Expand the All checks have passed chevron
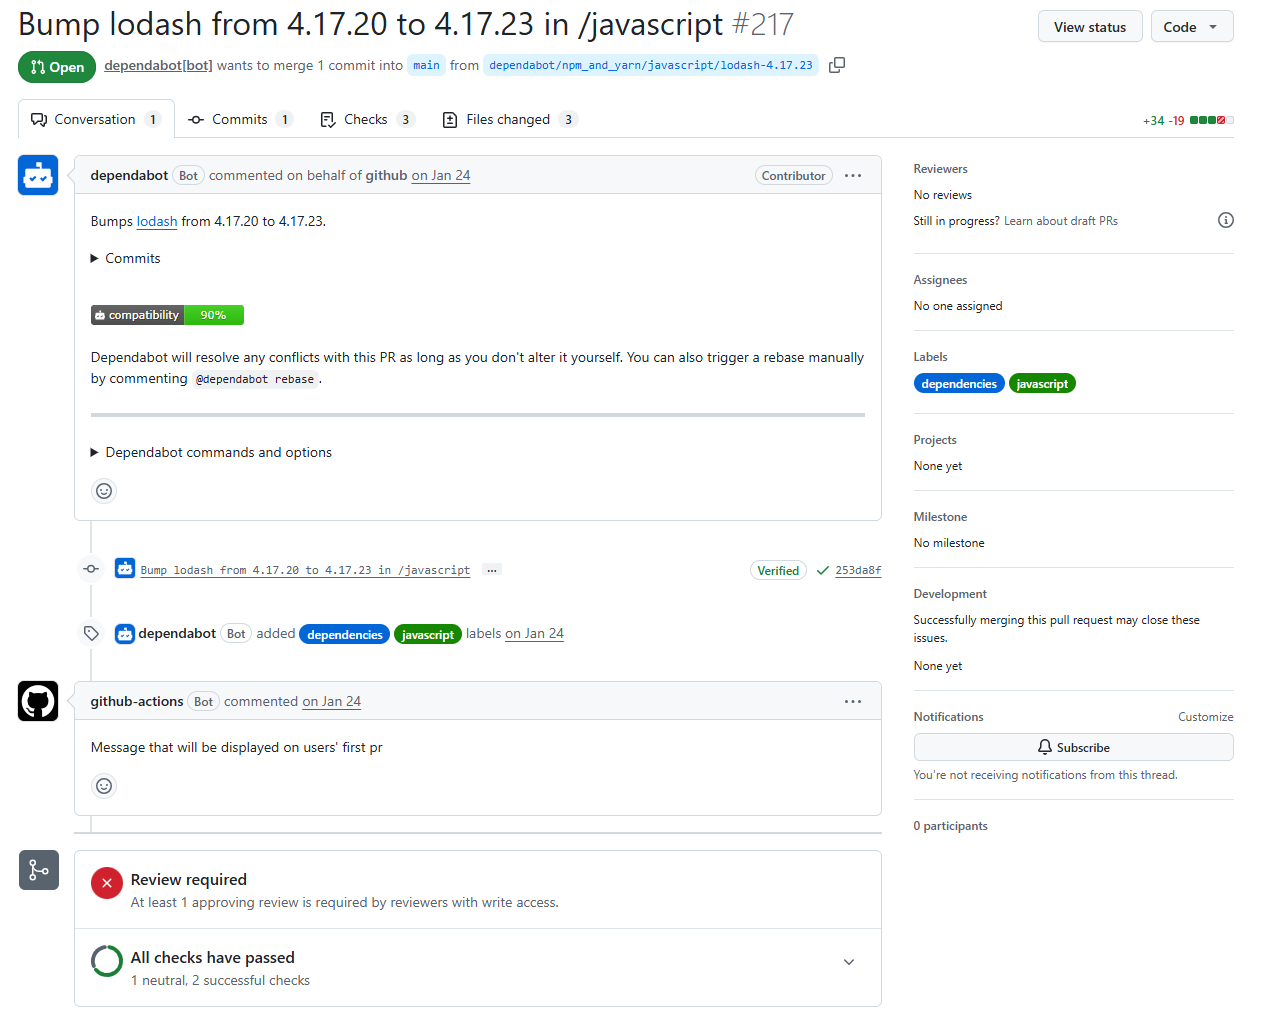 click(x=849, y=962)
